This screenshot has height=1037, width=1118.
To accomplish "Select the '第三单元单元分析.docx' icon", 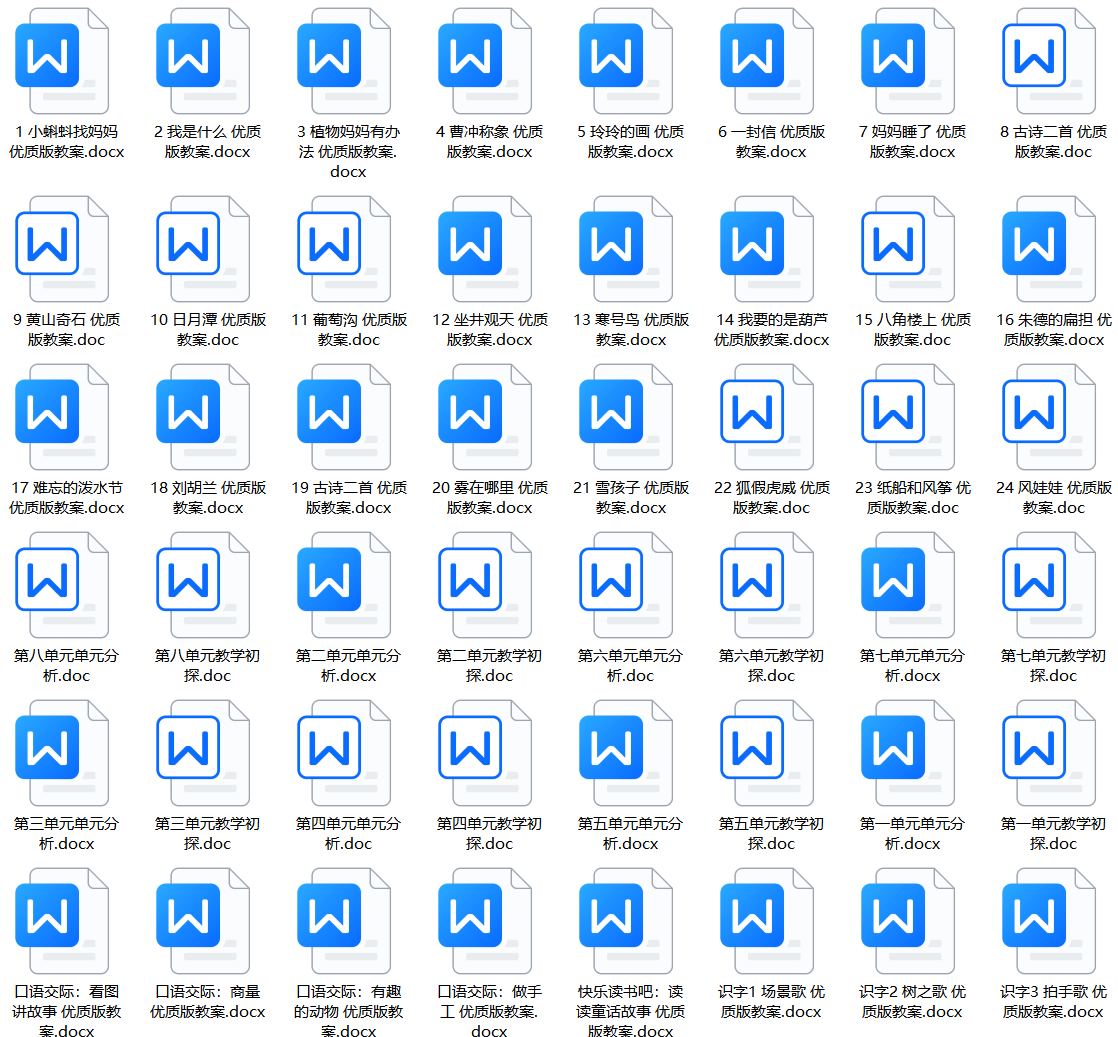I will tap(62, 753).
